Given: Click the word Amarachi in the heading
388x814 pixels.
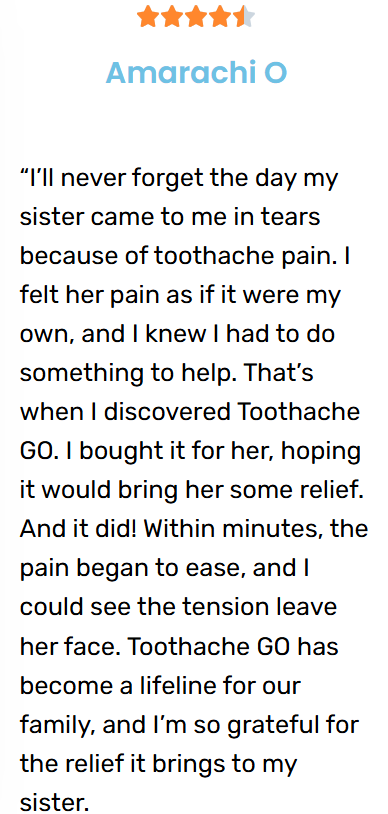Looking at the screenshot, I should (x=181, y=72).
